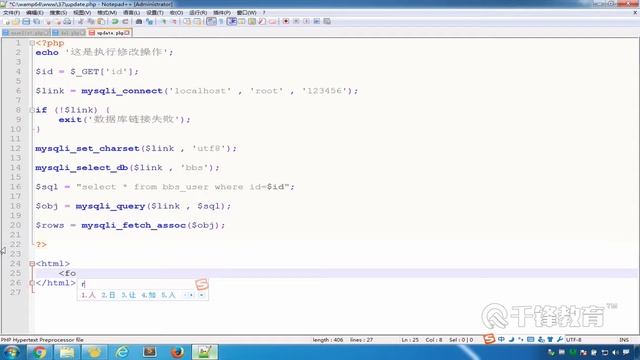The image size is (640, 360).
Task: Open the 搜索(S) menu
Action: click(58, 13)
